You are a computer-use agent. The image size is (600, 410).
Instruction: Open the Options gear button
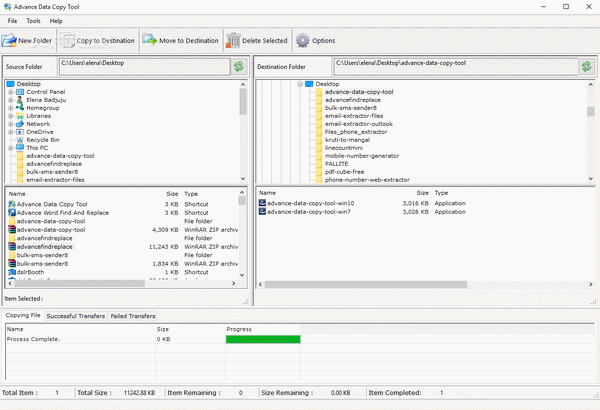tap(316, 41)
